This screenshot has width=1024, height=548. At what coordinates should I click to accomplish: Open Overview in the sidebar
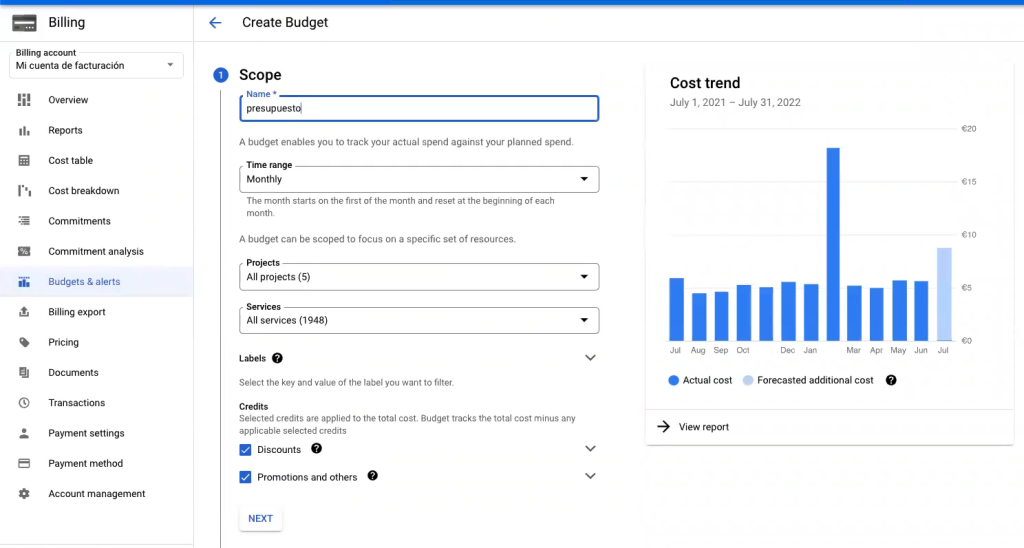click(97, 100)
